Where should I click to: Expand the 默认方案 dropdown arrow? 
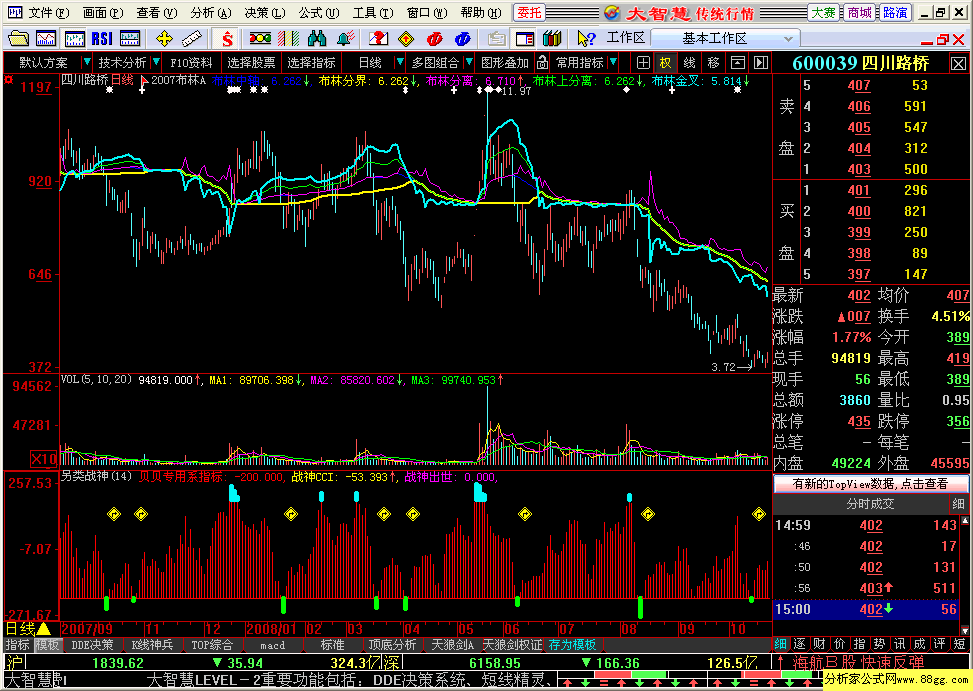tap(87, 62)
